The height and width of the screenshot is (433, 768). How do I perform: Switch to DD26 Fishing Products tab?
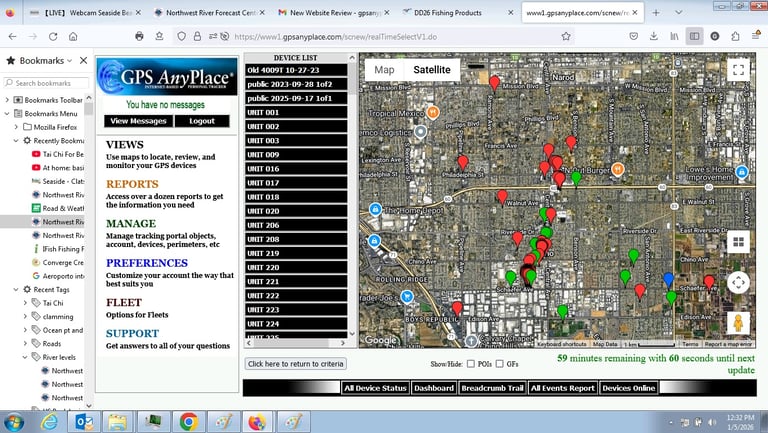coord(458,13)
